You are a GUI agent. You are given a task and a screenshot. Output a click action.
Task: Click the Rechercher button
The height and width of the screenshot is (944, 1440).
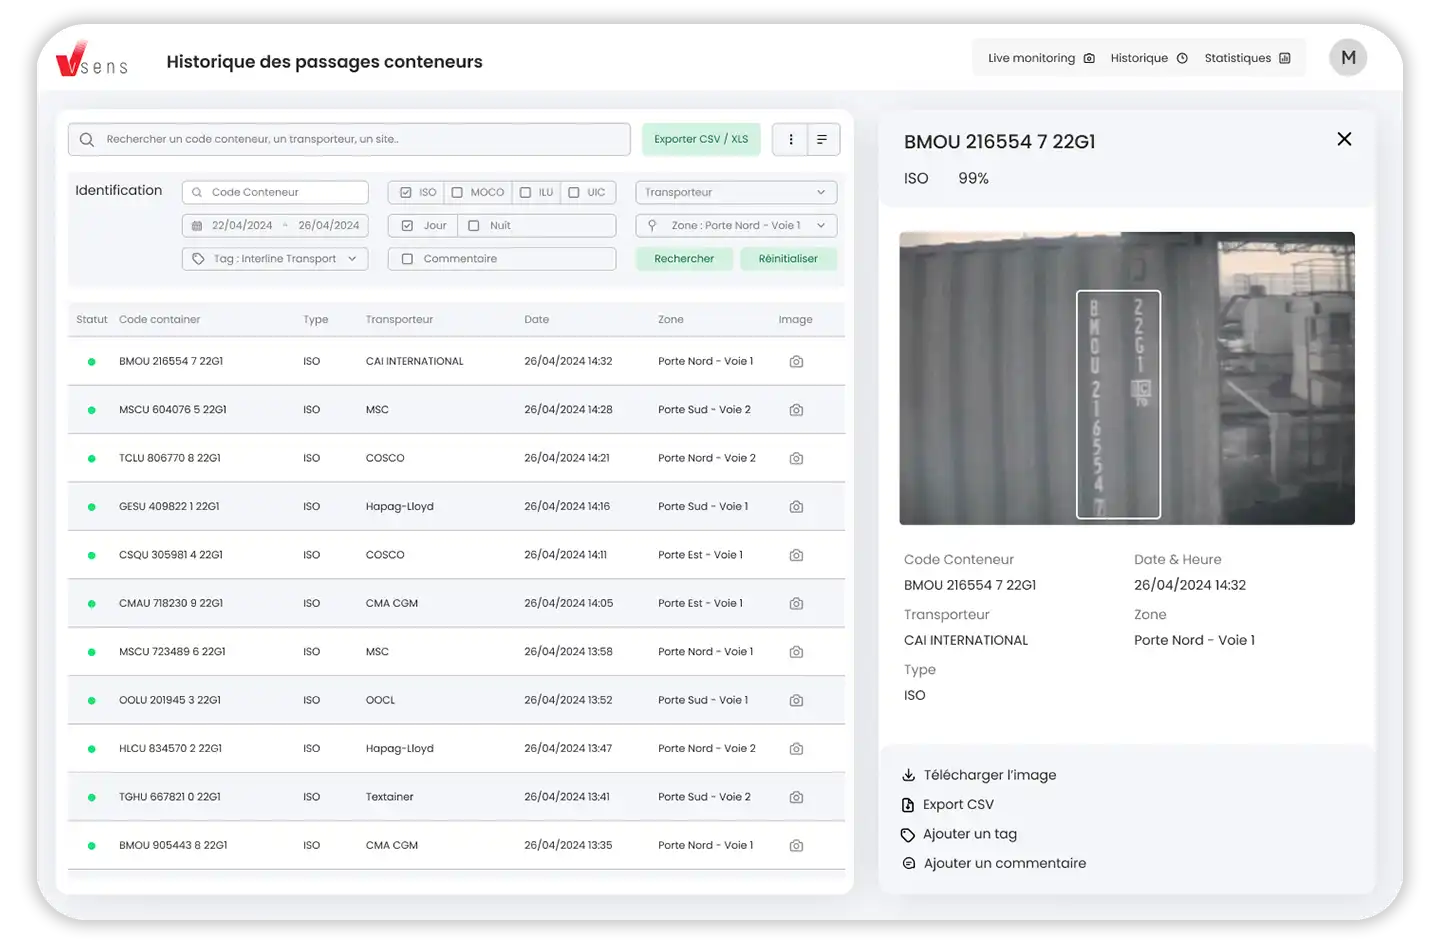684,259
